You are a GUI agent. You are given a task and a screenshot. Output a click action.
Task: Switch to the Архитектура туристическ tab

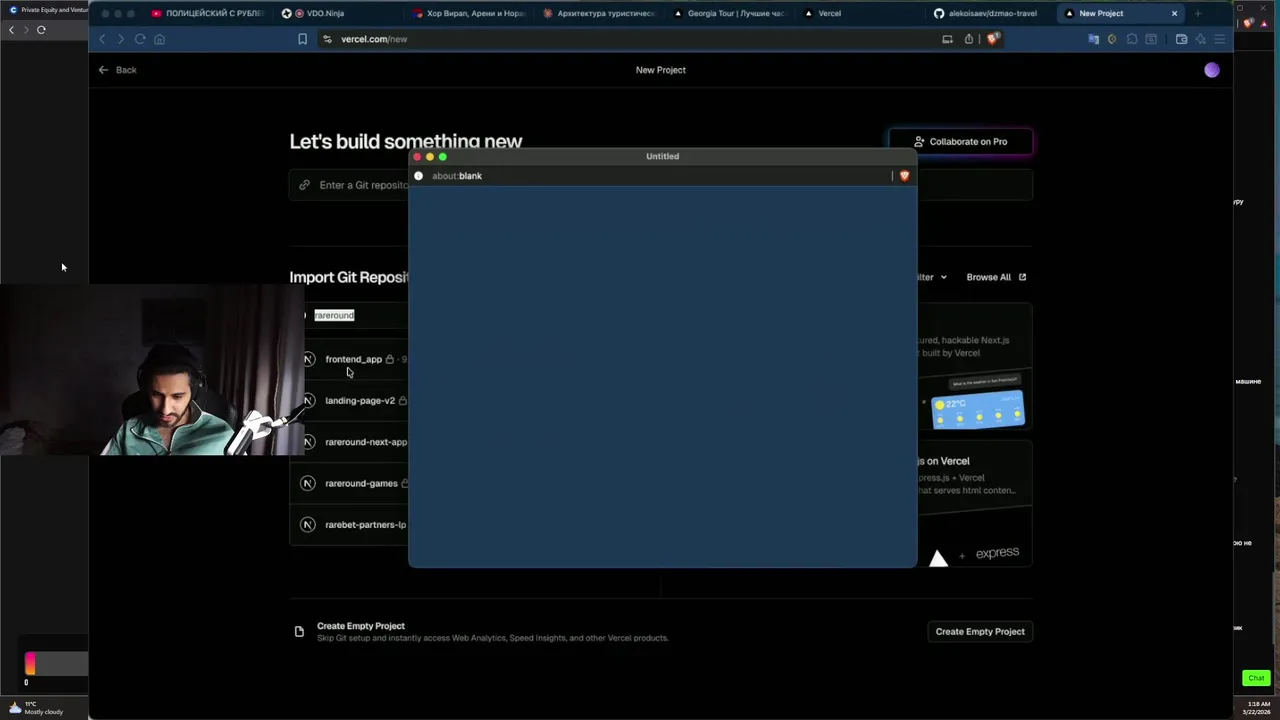pyautogui.click(x=598, y=14)
